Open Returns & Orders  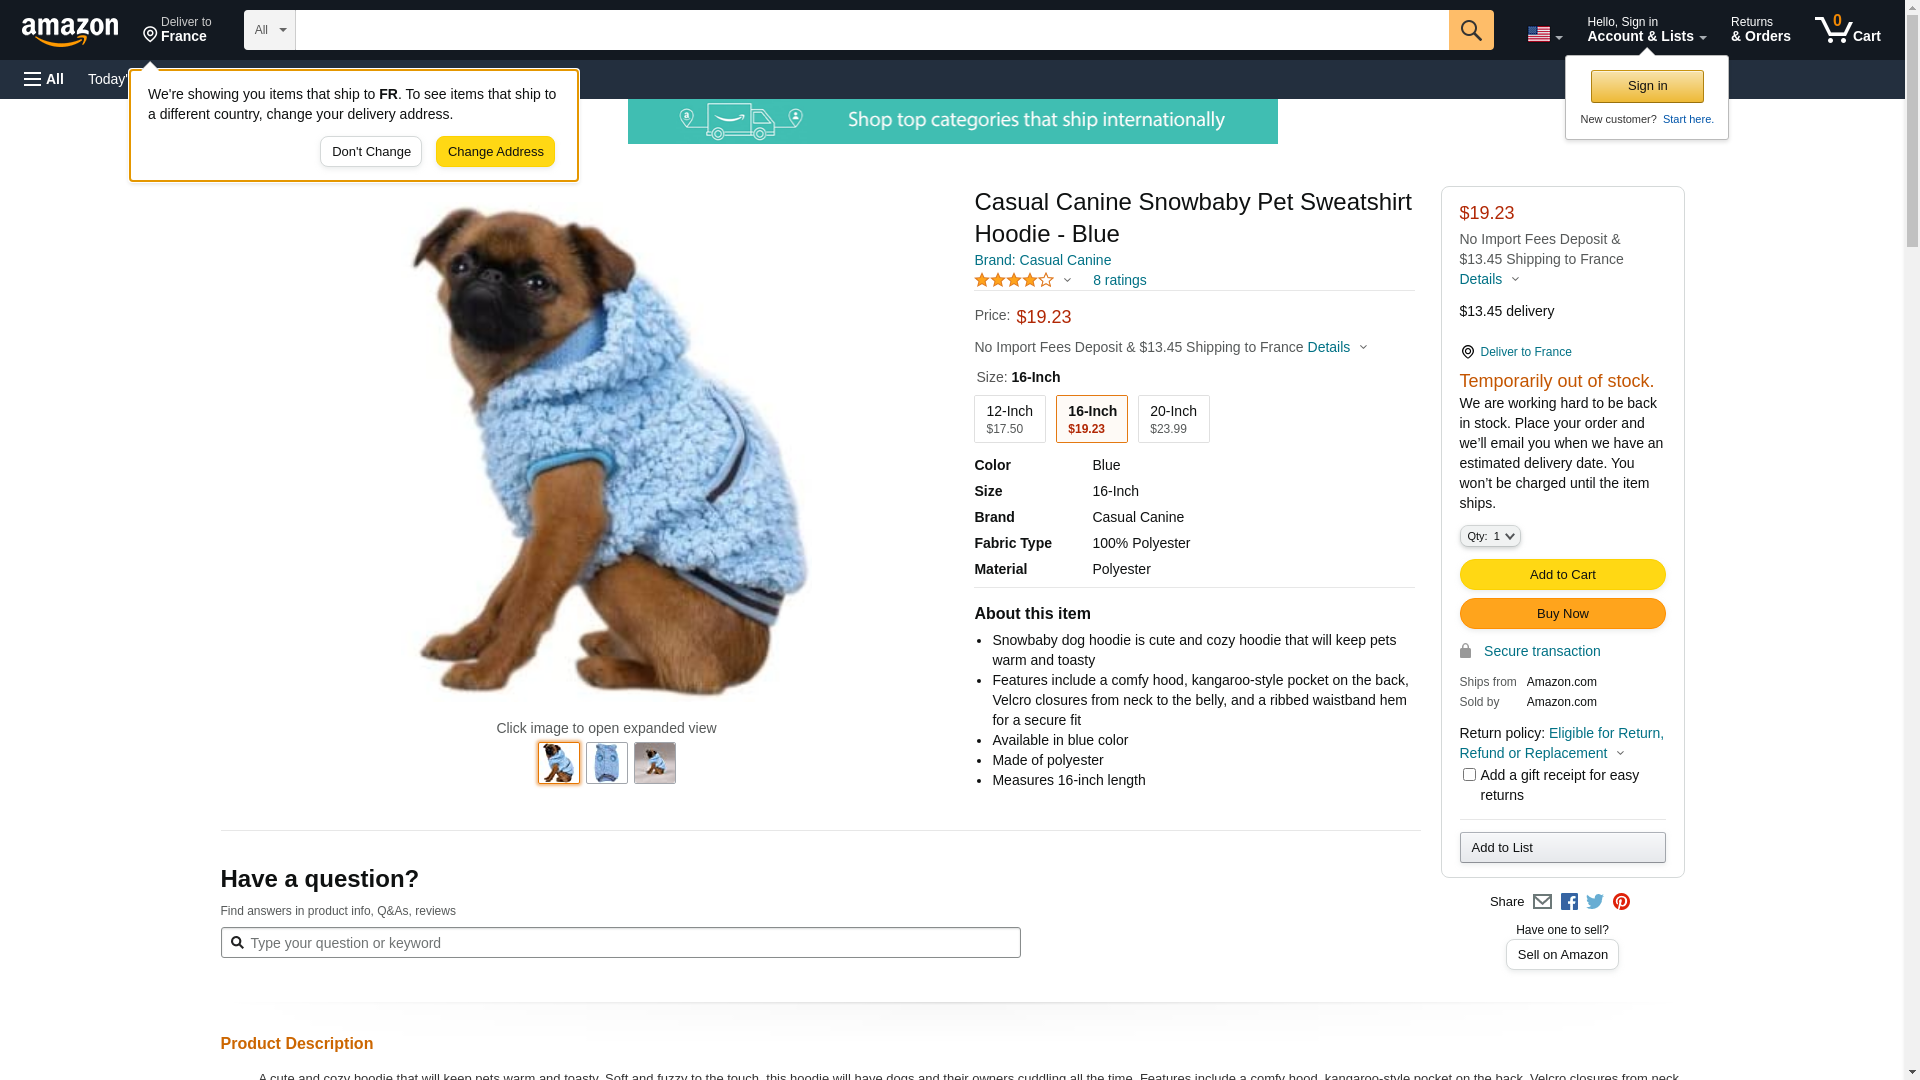1760,30
